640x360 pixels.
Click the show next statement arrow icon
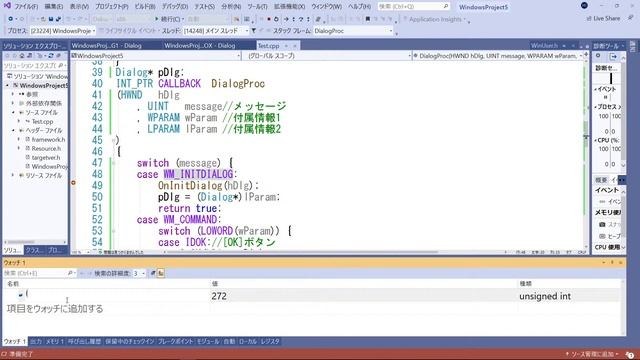coord(286,19)
